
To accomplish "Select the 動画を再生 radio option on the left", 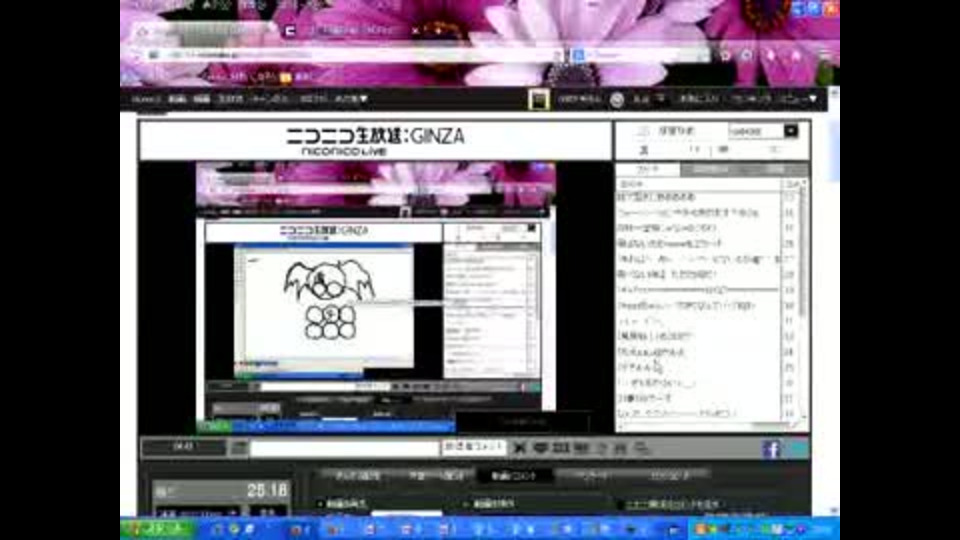I will pyautogui.click(x=342, y=504).
